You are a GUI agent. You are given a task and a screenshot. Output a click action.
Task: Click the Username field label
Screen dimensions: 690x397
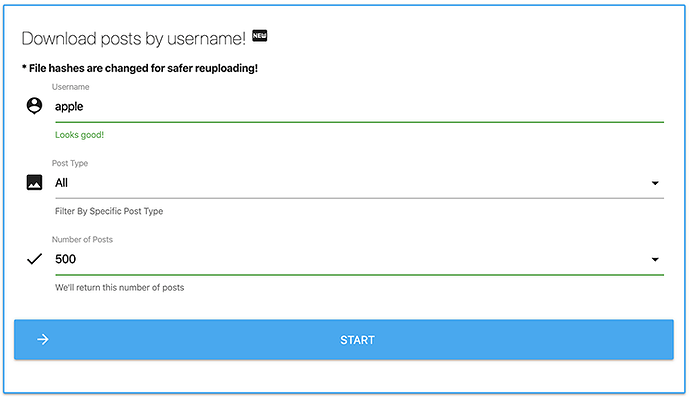tap(70, 87)
